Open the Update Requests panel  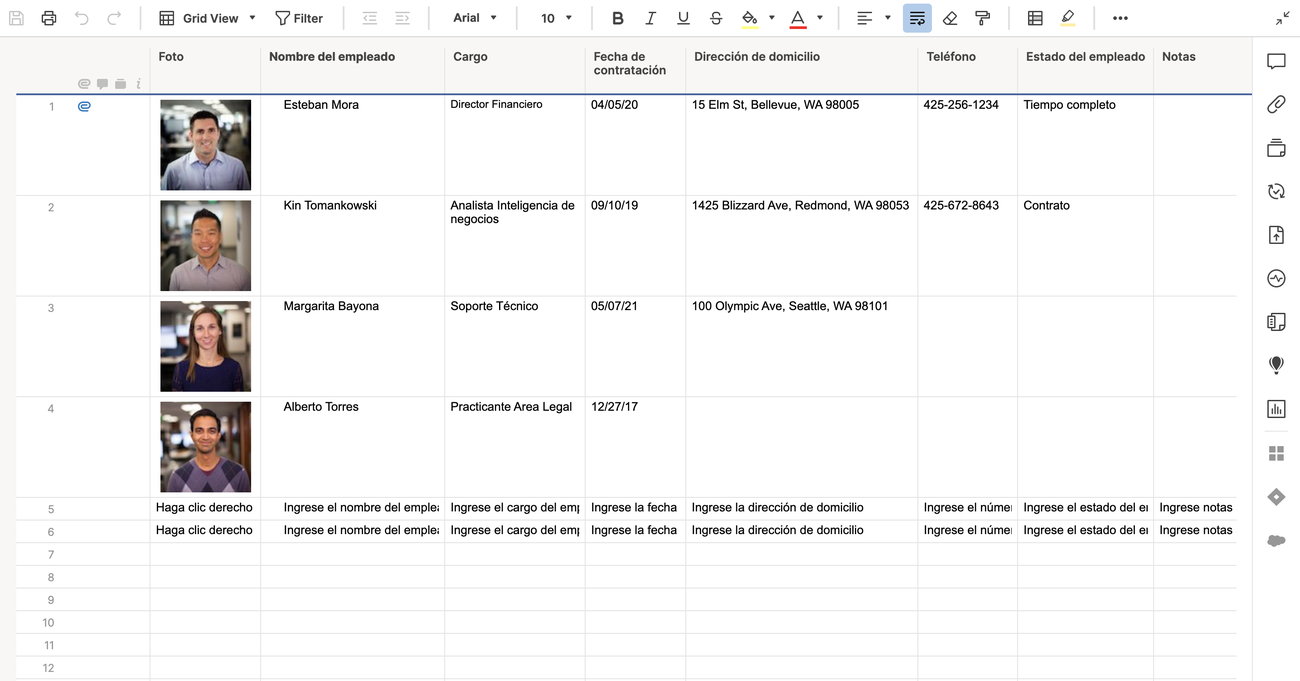click(1276, 190)
